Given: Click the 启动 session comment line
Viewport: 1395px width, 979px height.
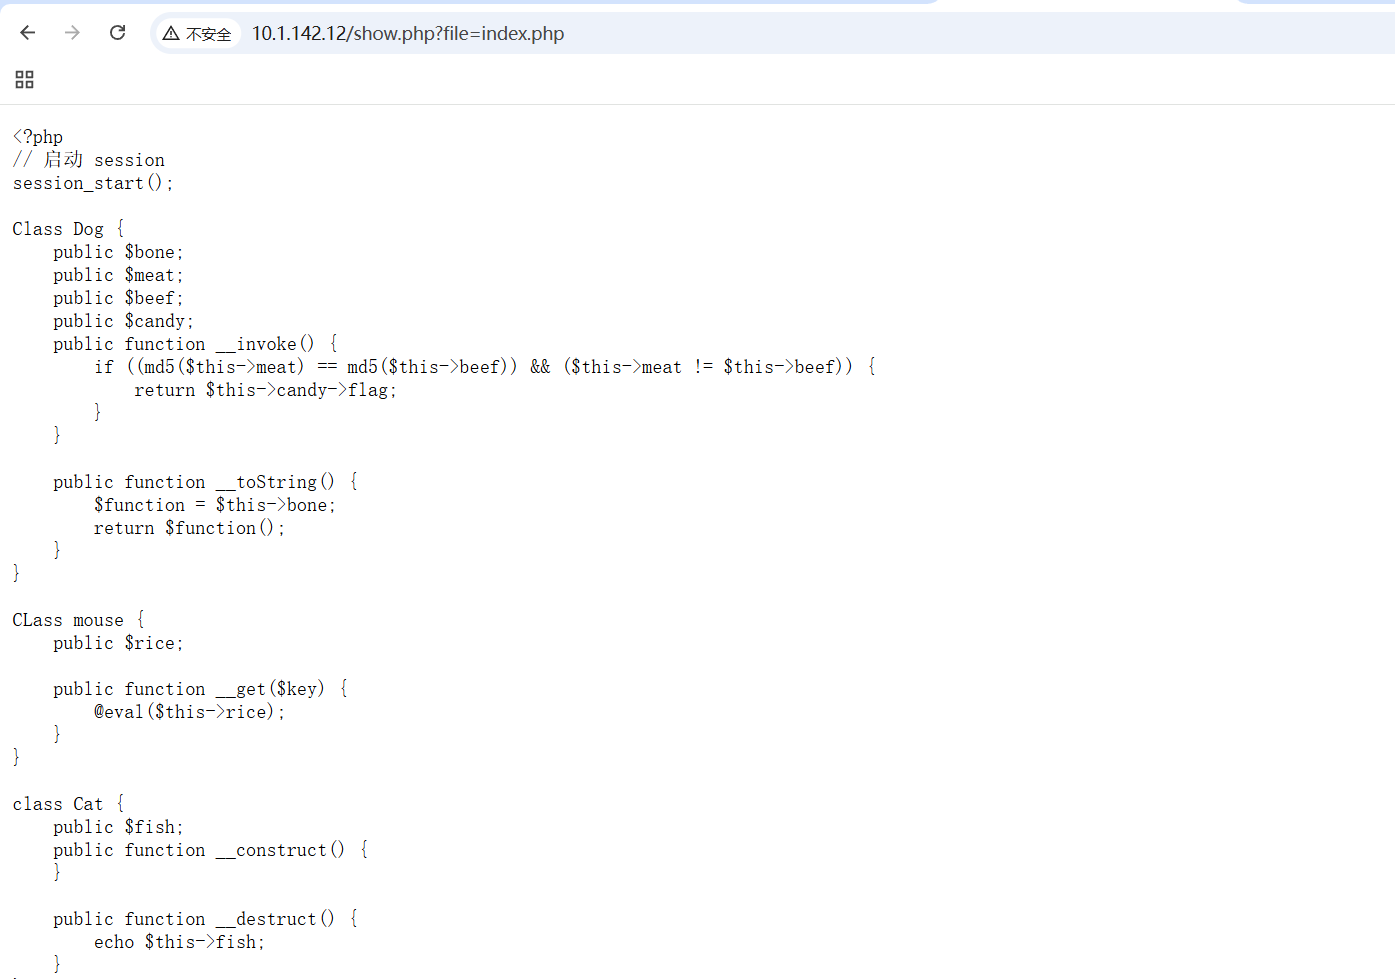Looking at the screenshot, I should pos(90,160).
